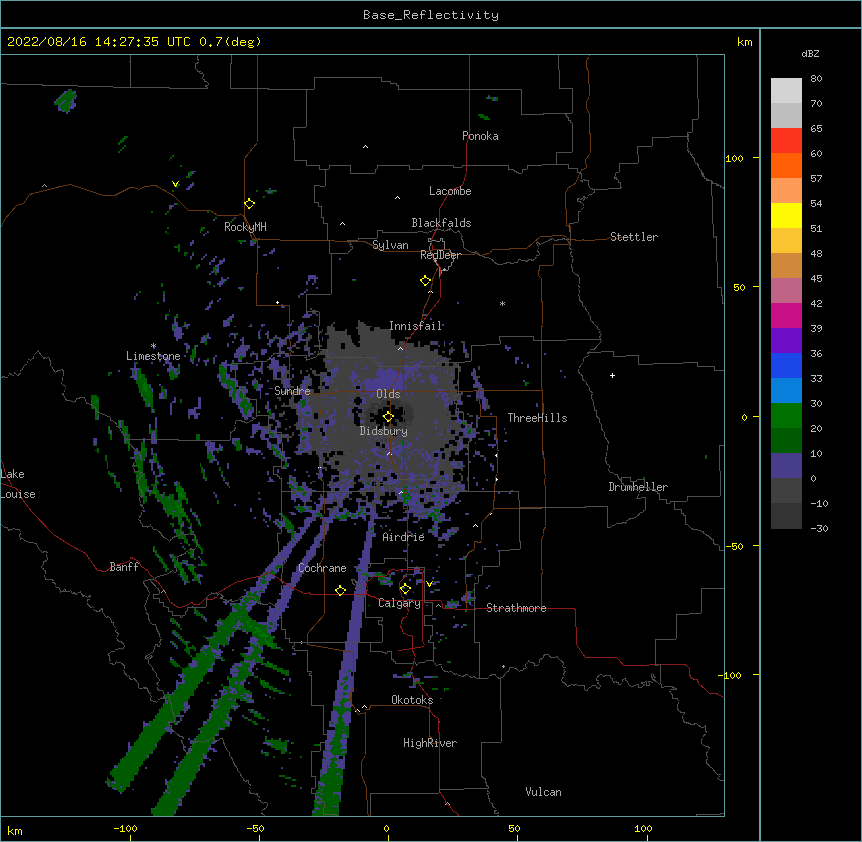Click the Sundre town label

coord(292,391)
